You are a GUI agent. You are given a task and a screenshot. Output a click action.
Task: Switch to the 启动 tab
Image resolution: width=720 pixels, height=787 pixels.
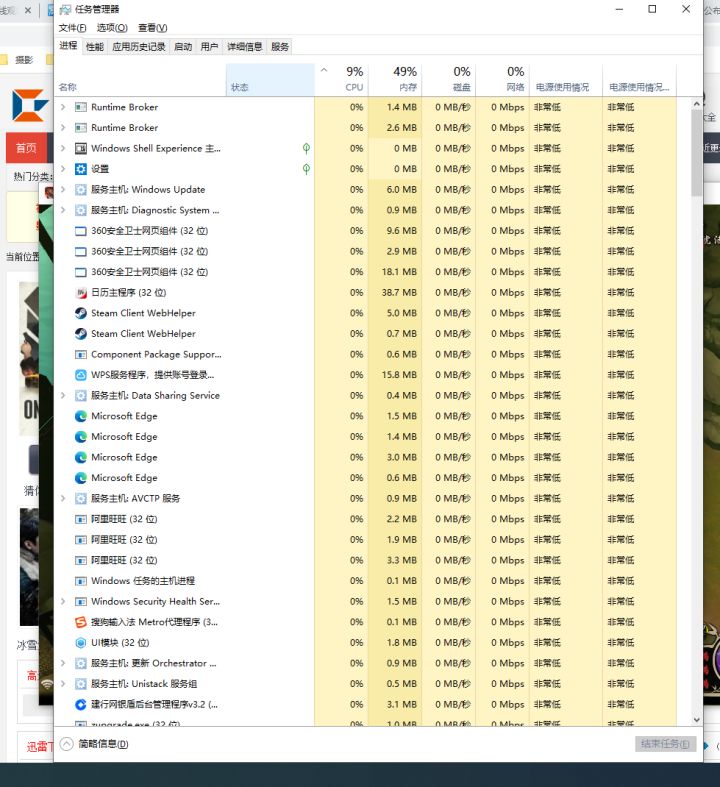tap(183, 47)
